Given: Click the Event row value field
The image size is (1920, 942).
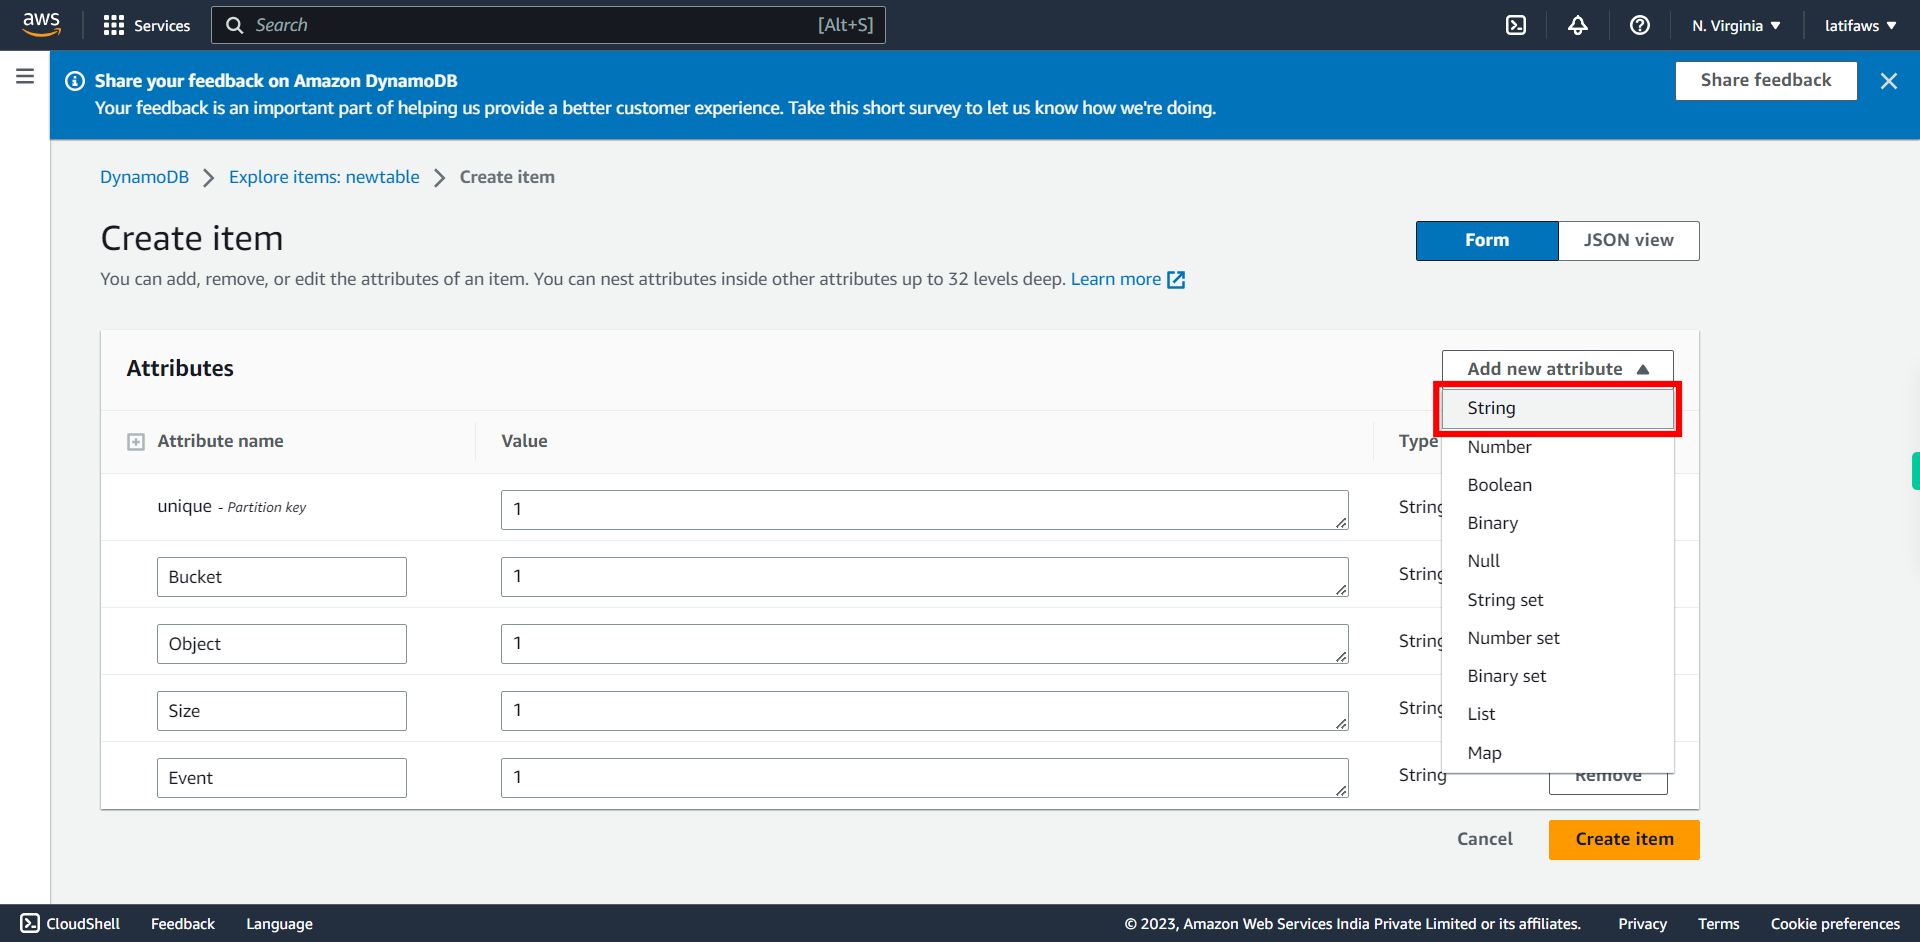Looking at the screenshot, I should tap(925, 778).
